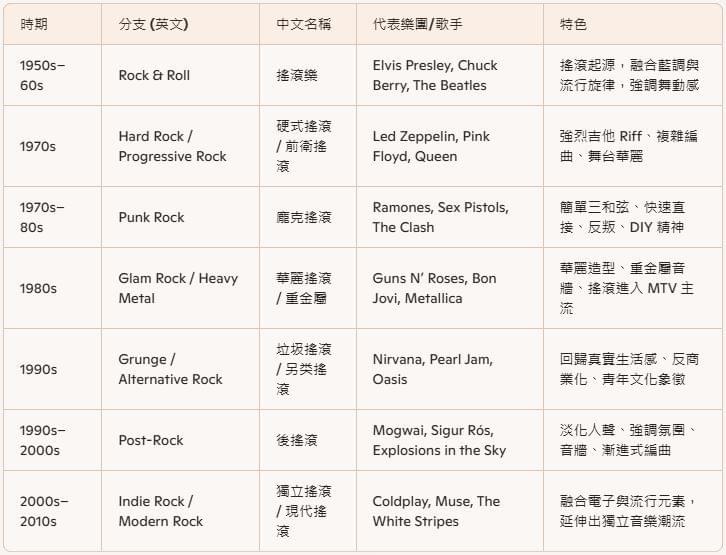Select the Guns N' Roses, Bon Jovi cell
Image resolution: width=726 pixels, height=555 pixels.
pos(450,288)
